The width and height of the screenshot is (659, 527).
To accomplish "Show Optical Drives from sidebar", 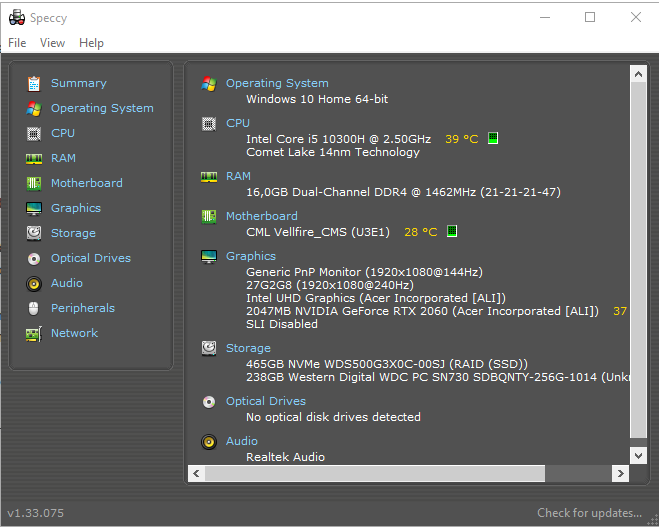I will tap(91, 258).
